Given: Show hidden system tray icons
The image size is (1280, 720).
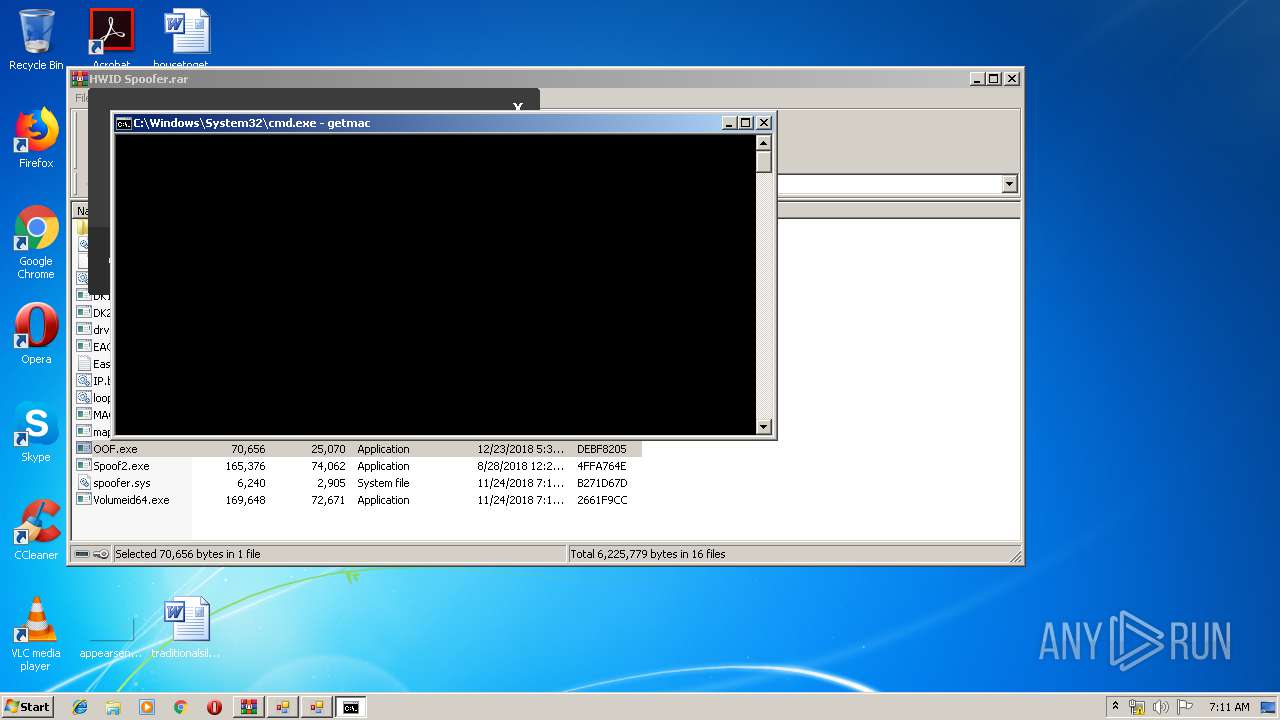Looking at the screenshot, I should pyautogui.click(x=1116, y=706).
